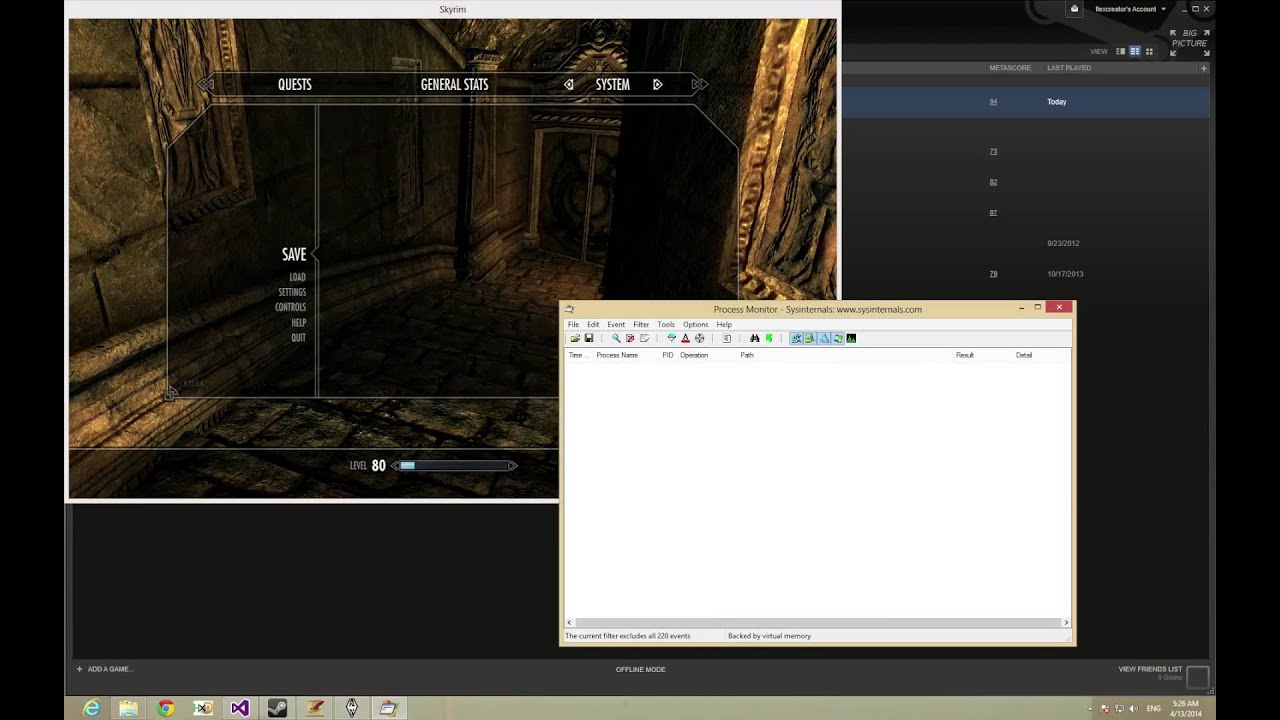
Task: Toggle the Autoscroll icon in Process Monitor
Action: pyautogui.click(x=630, y=338)
